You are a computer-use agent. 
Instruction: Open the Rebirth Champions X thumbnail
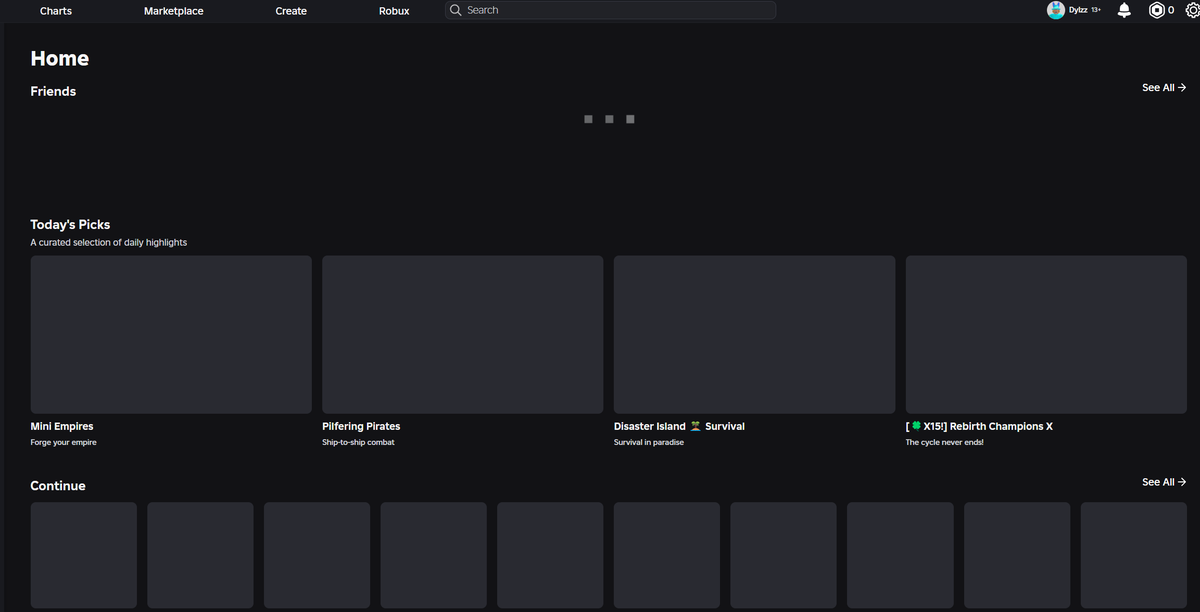tap(1046, 334)
